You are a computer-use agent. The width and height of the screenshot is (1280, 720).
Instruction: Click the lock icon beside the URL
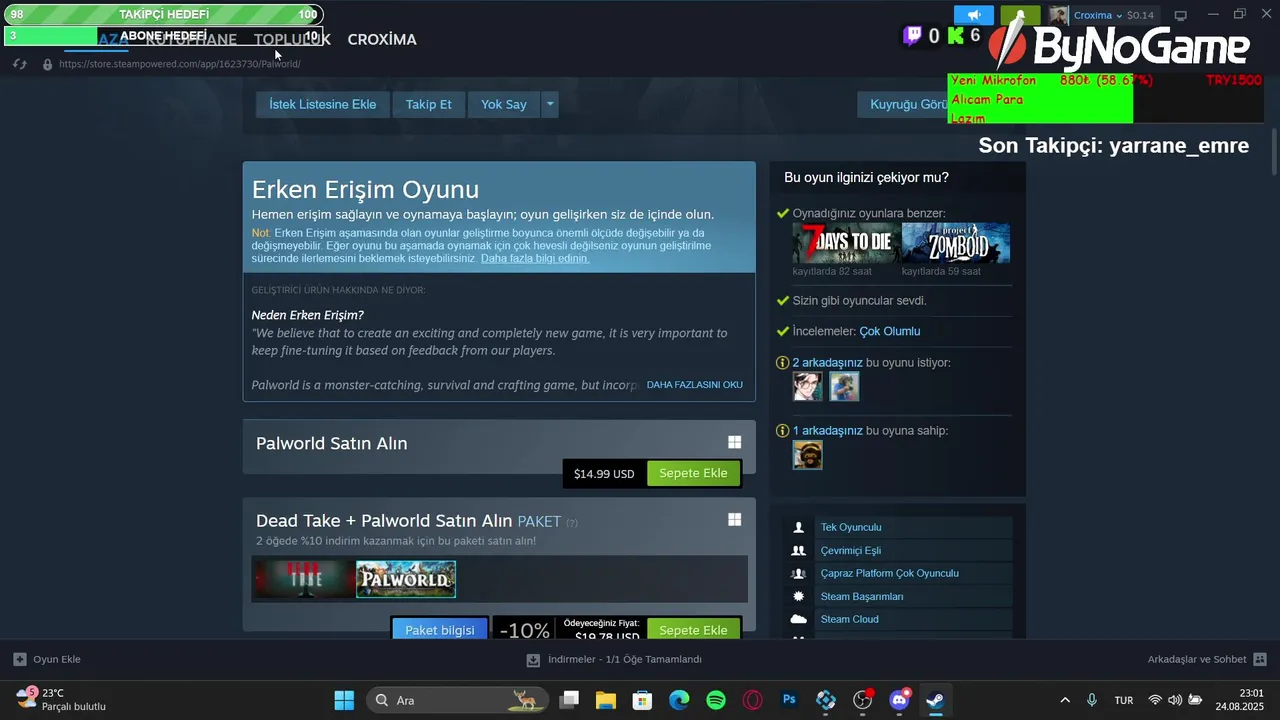(47, 64)
